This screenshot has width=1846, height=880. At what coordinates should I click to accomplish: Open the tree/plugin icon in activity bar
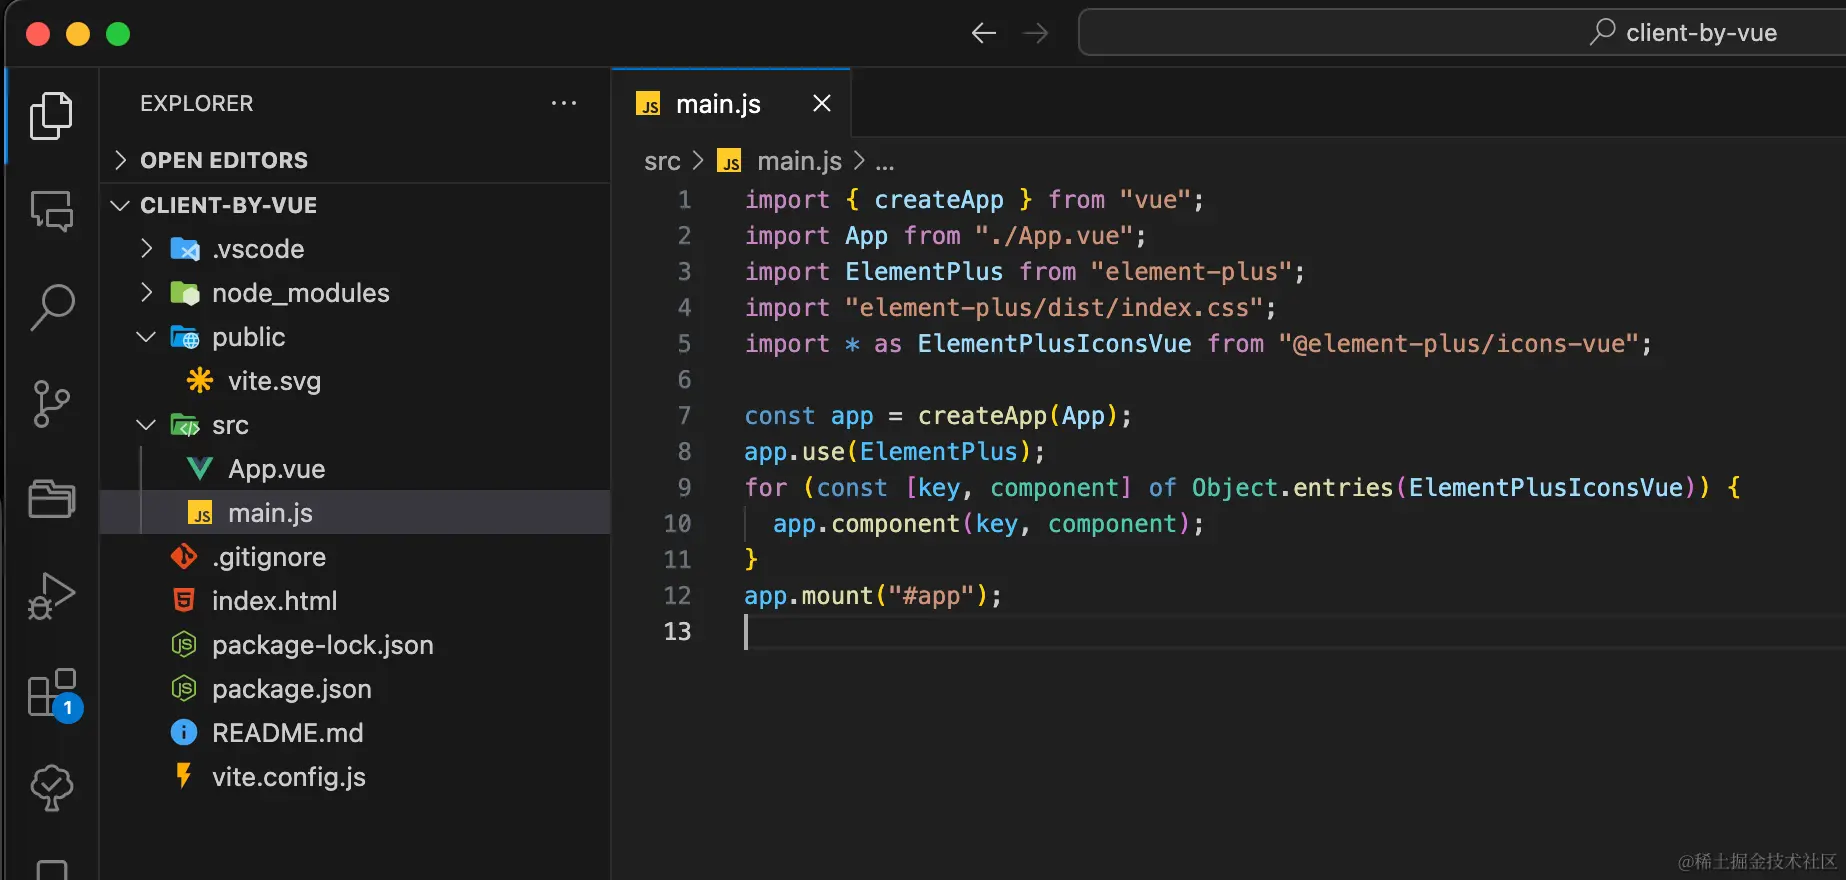52,788
